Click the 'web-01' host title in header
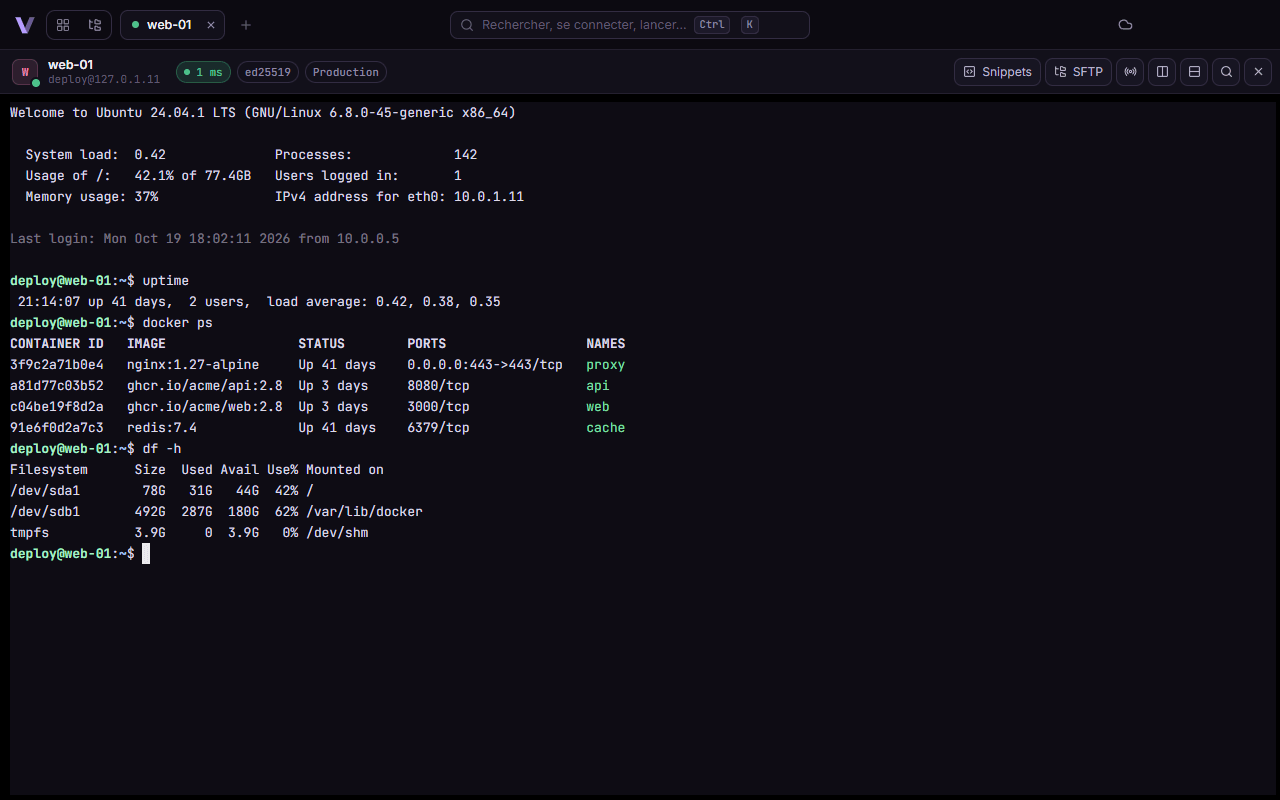The width and height of the screenshot is (1280, 800). [70, 64]
